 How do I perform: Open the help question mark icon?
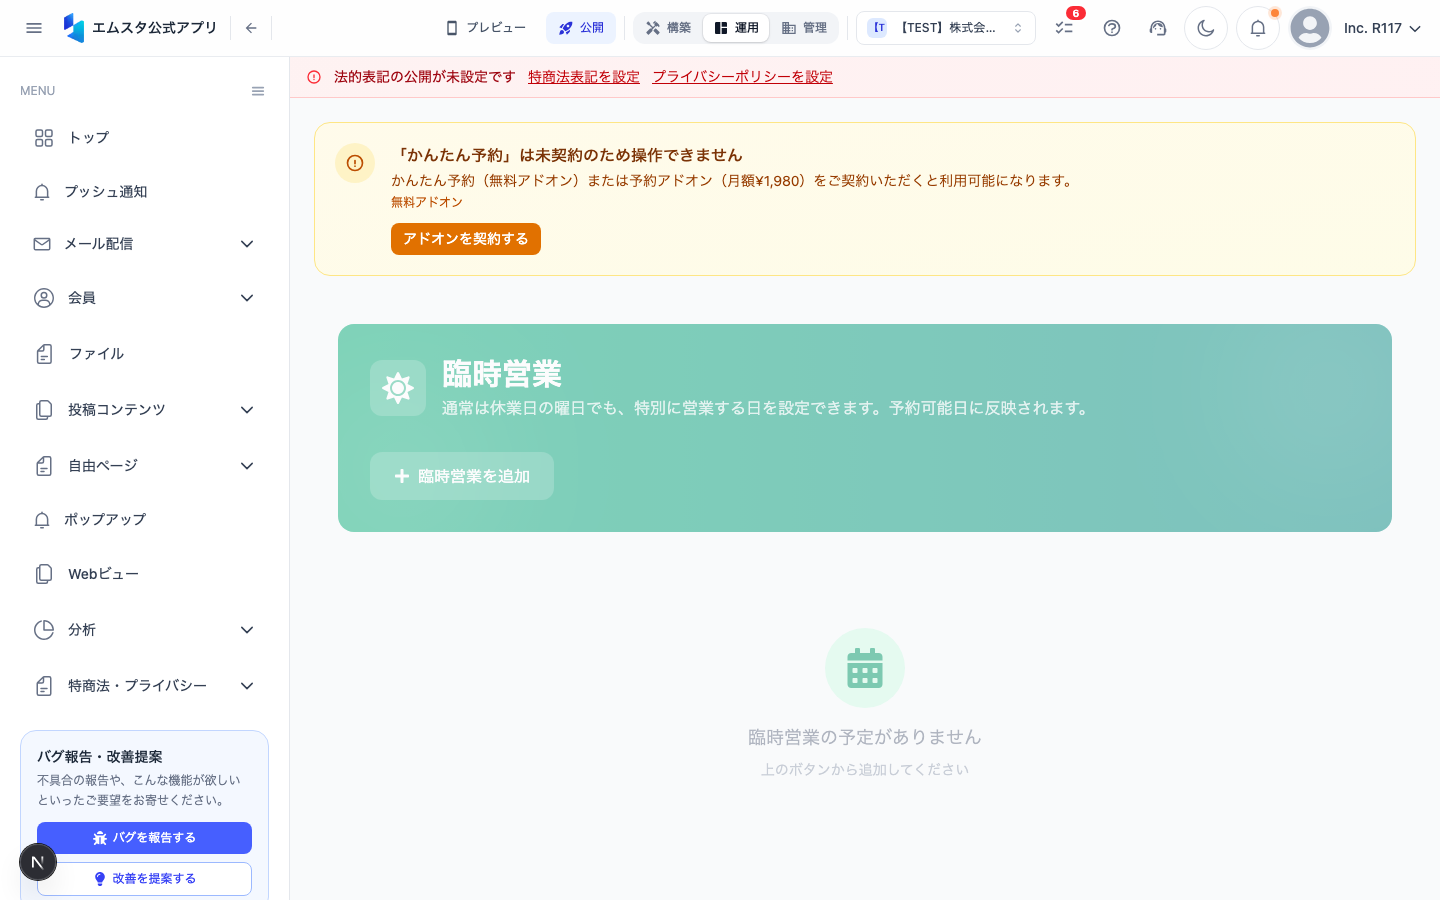click(x=1112, y=28)
